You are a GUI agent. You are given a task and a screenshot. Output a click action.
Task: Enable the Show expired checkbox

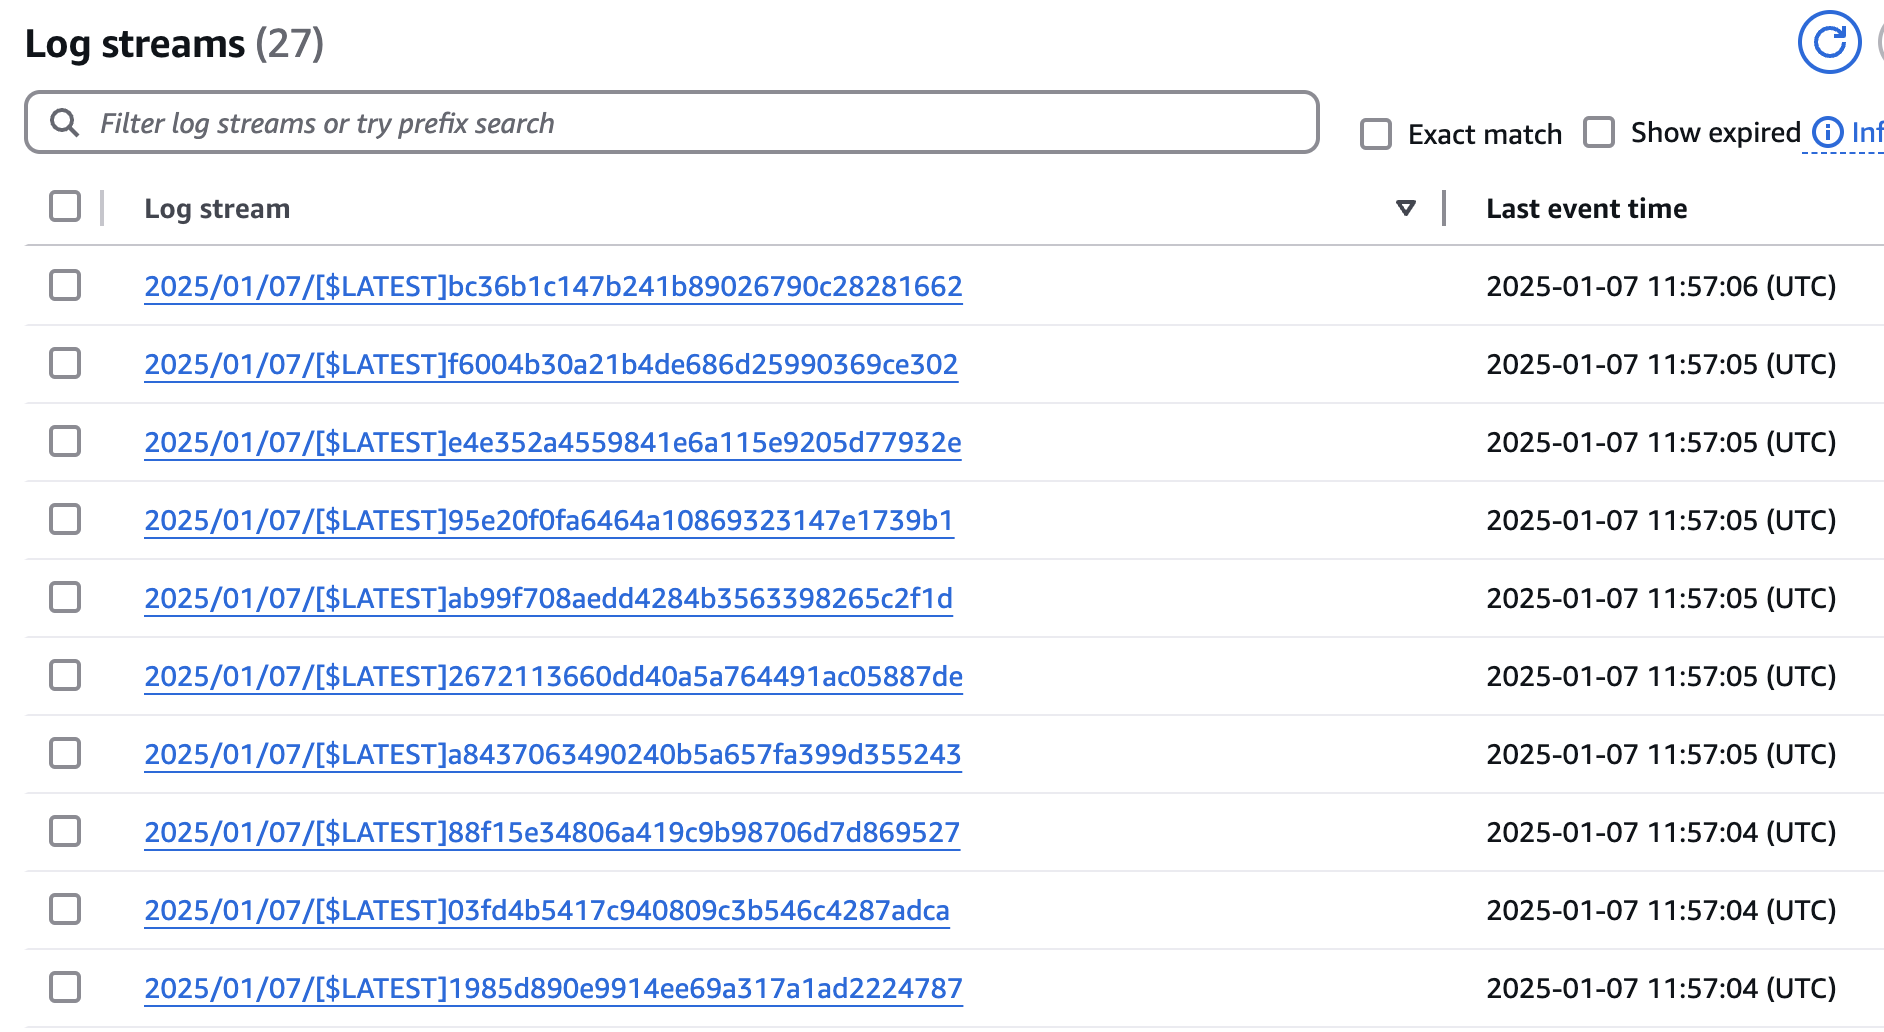coord(1601,132)
